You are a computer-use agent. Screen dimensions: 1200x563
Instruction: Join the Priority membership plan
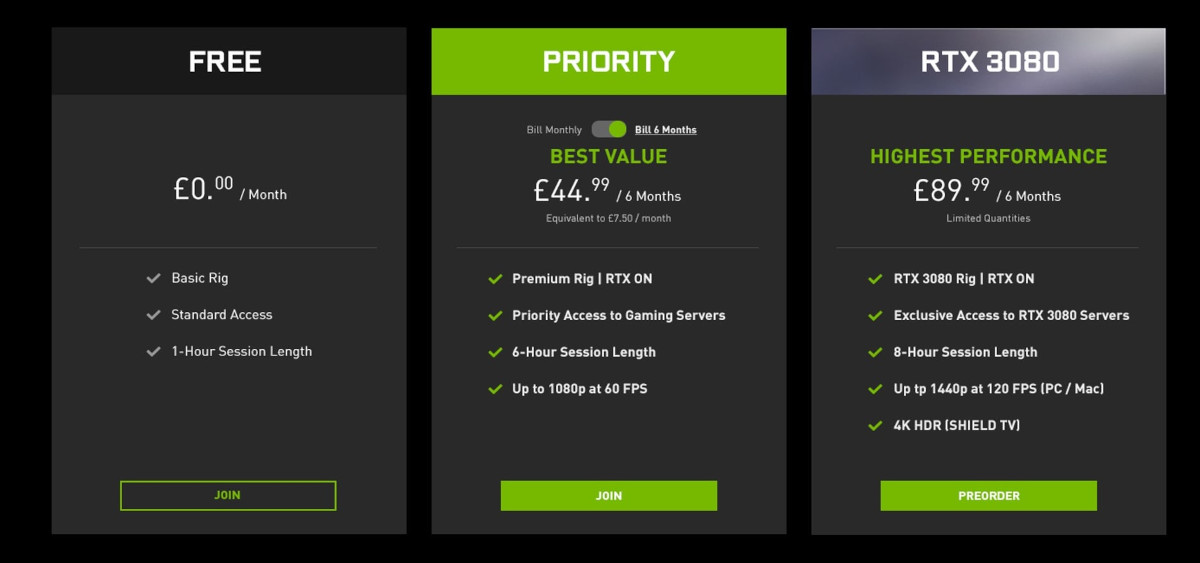(x=609, y=496)
